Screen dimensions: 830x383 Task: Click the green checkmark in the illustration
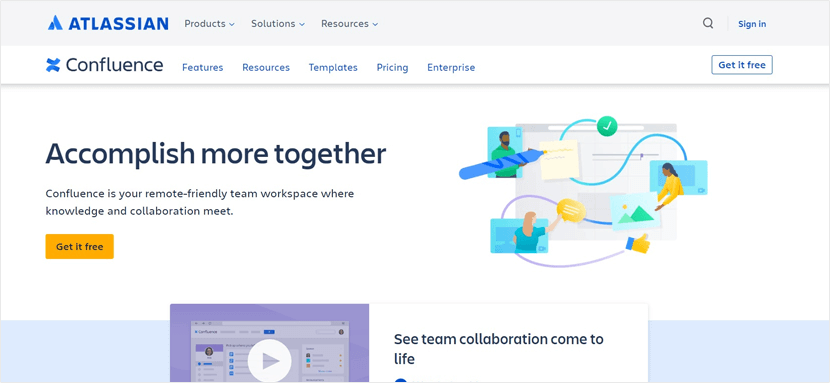tap(607, 126)
